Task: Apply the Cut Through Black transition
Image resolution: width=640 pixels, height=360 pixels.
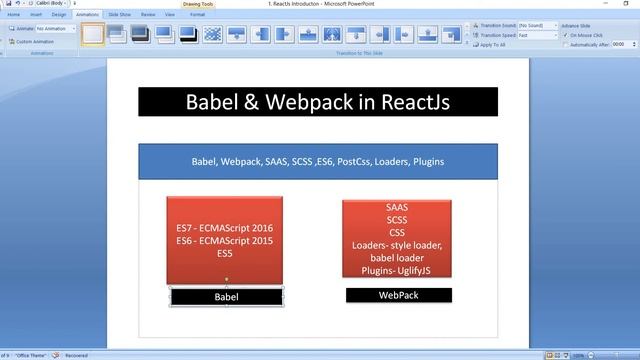Action: (189, 34)
